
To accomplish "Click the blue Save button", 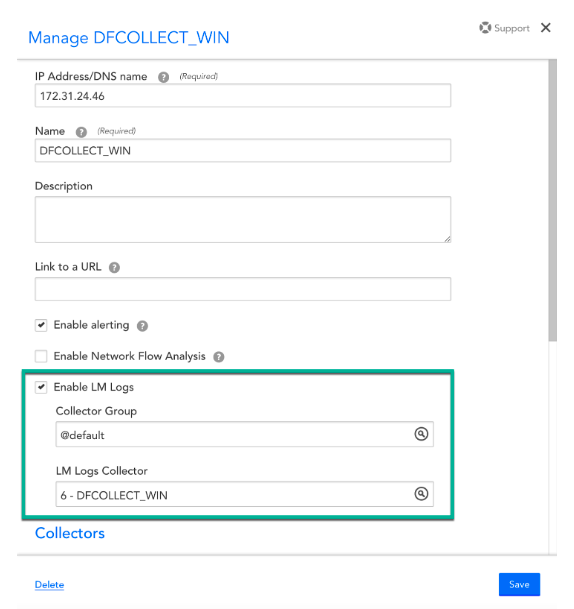I will click(519, 584).
